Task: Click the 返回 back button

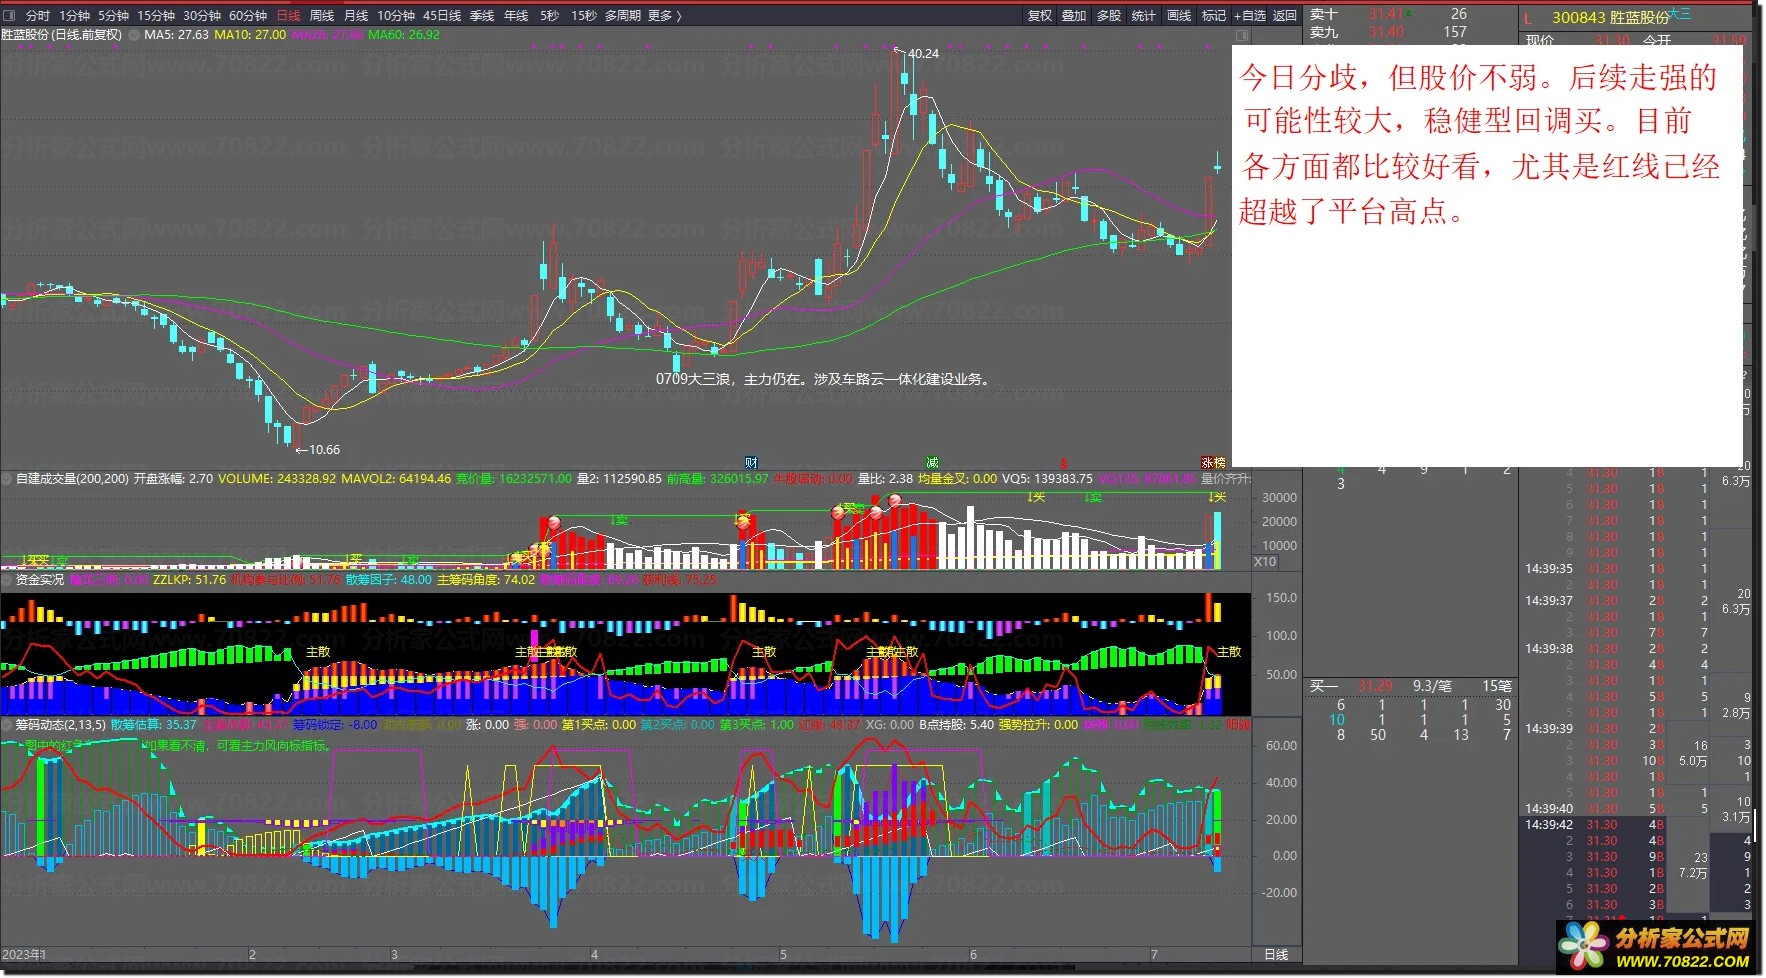Action: point(1285,16)
